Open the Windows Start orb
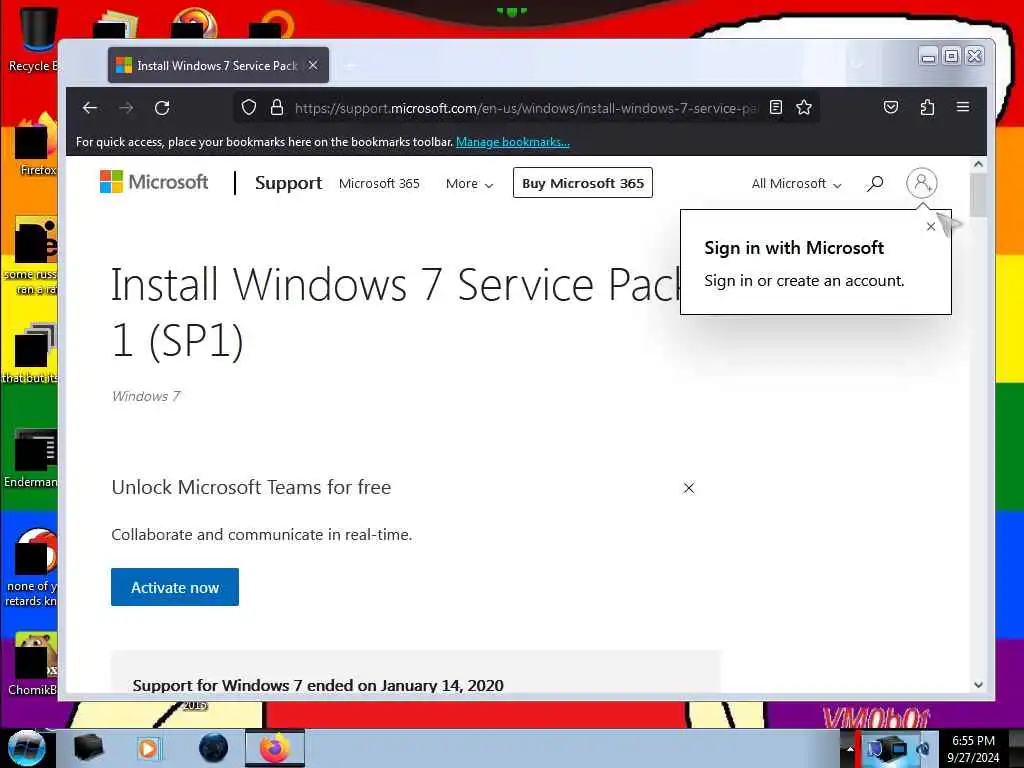1024x768 pixels. point(26,748)
